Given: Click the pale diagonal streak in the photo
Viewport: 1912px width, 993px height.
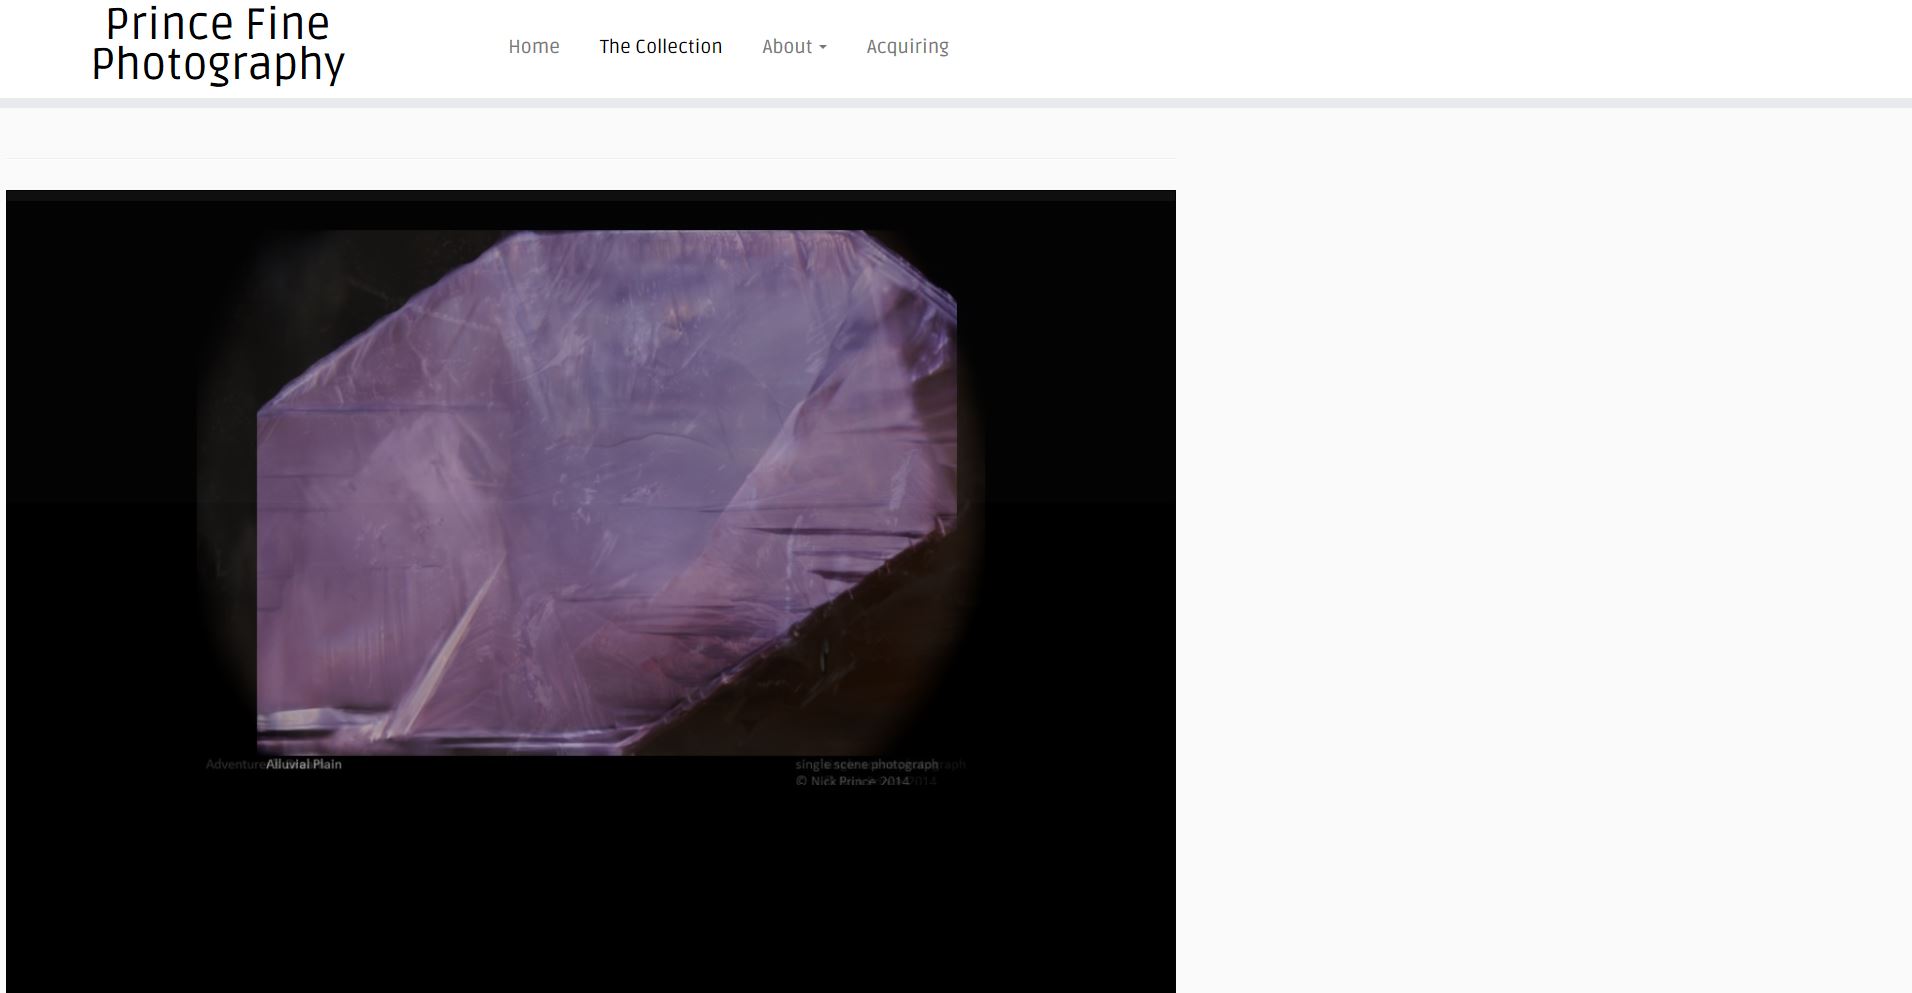Looking at the screenshot, I should click(x=450, y=640).
